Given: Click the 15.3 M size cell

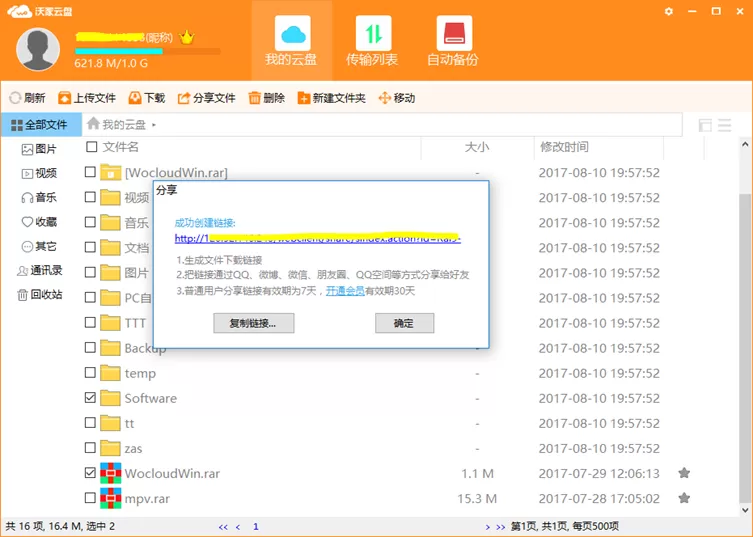Looking at the screenshot, I should click(477, 499).
